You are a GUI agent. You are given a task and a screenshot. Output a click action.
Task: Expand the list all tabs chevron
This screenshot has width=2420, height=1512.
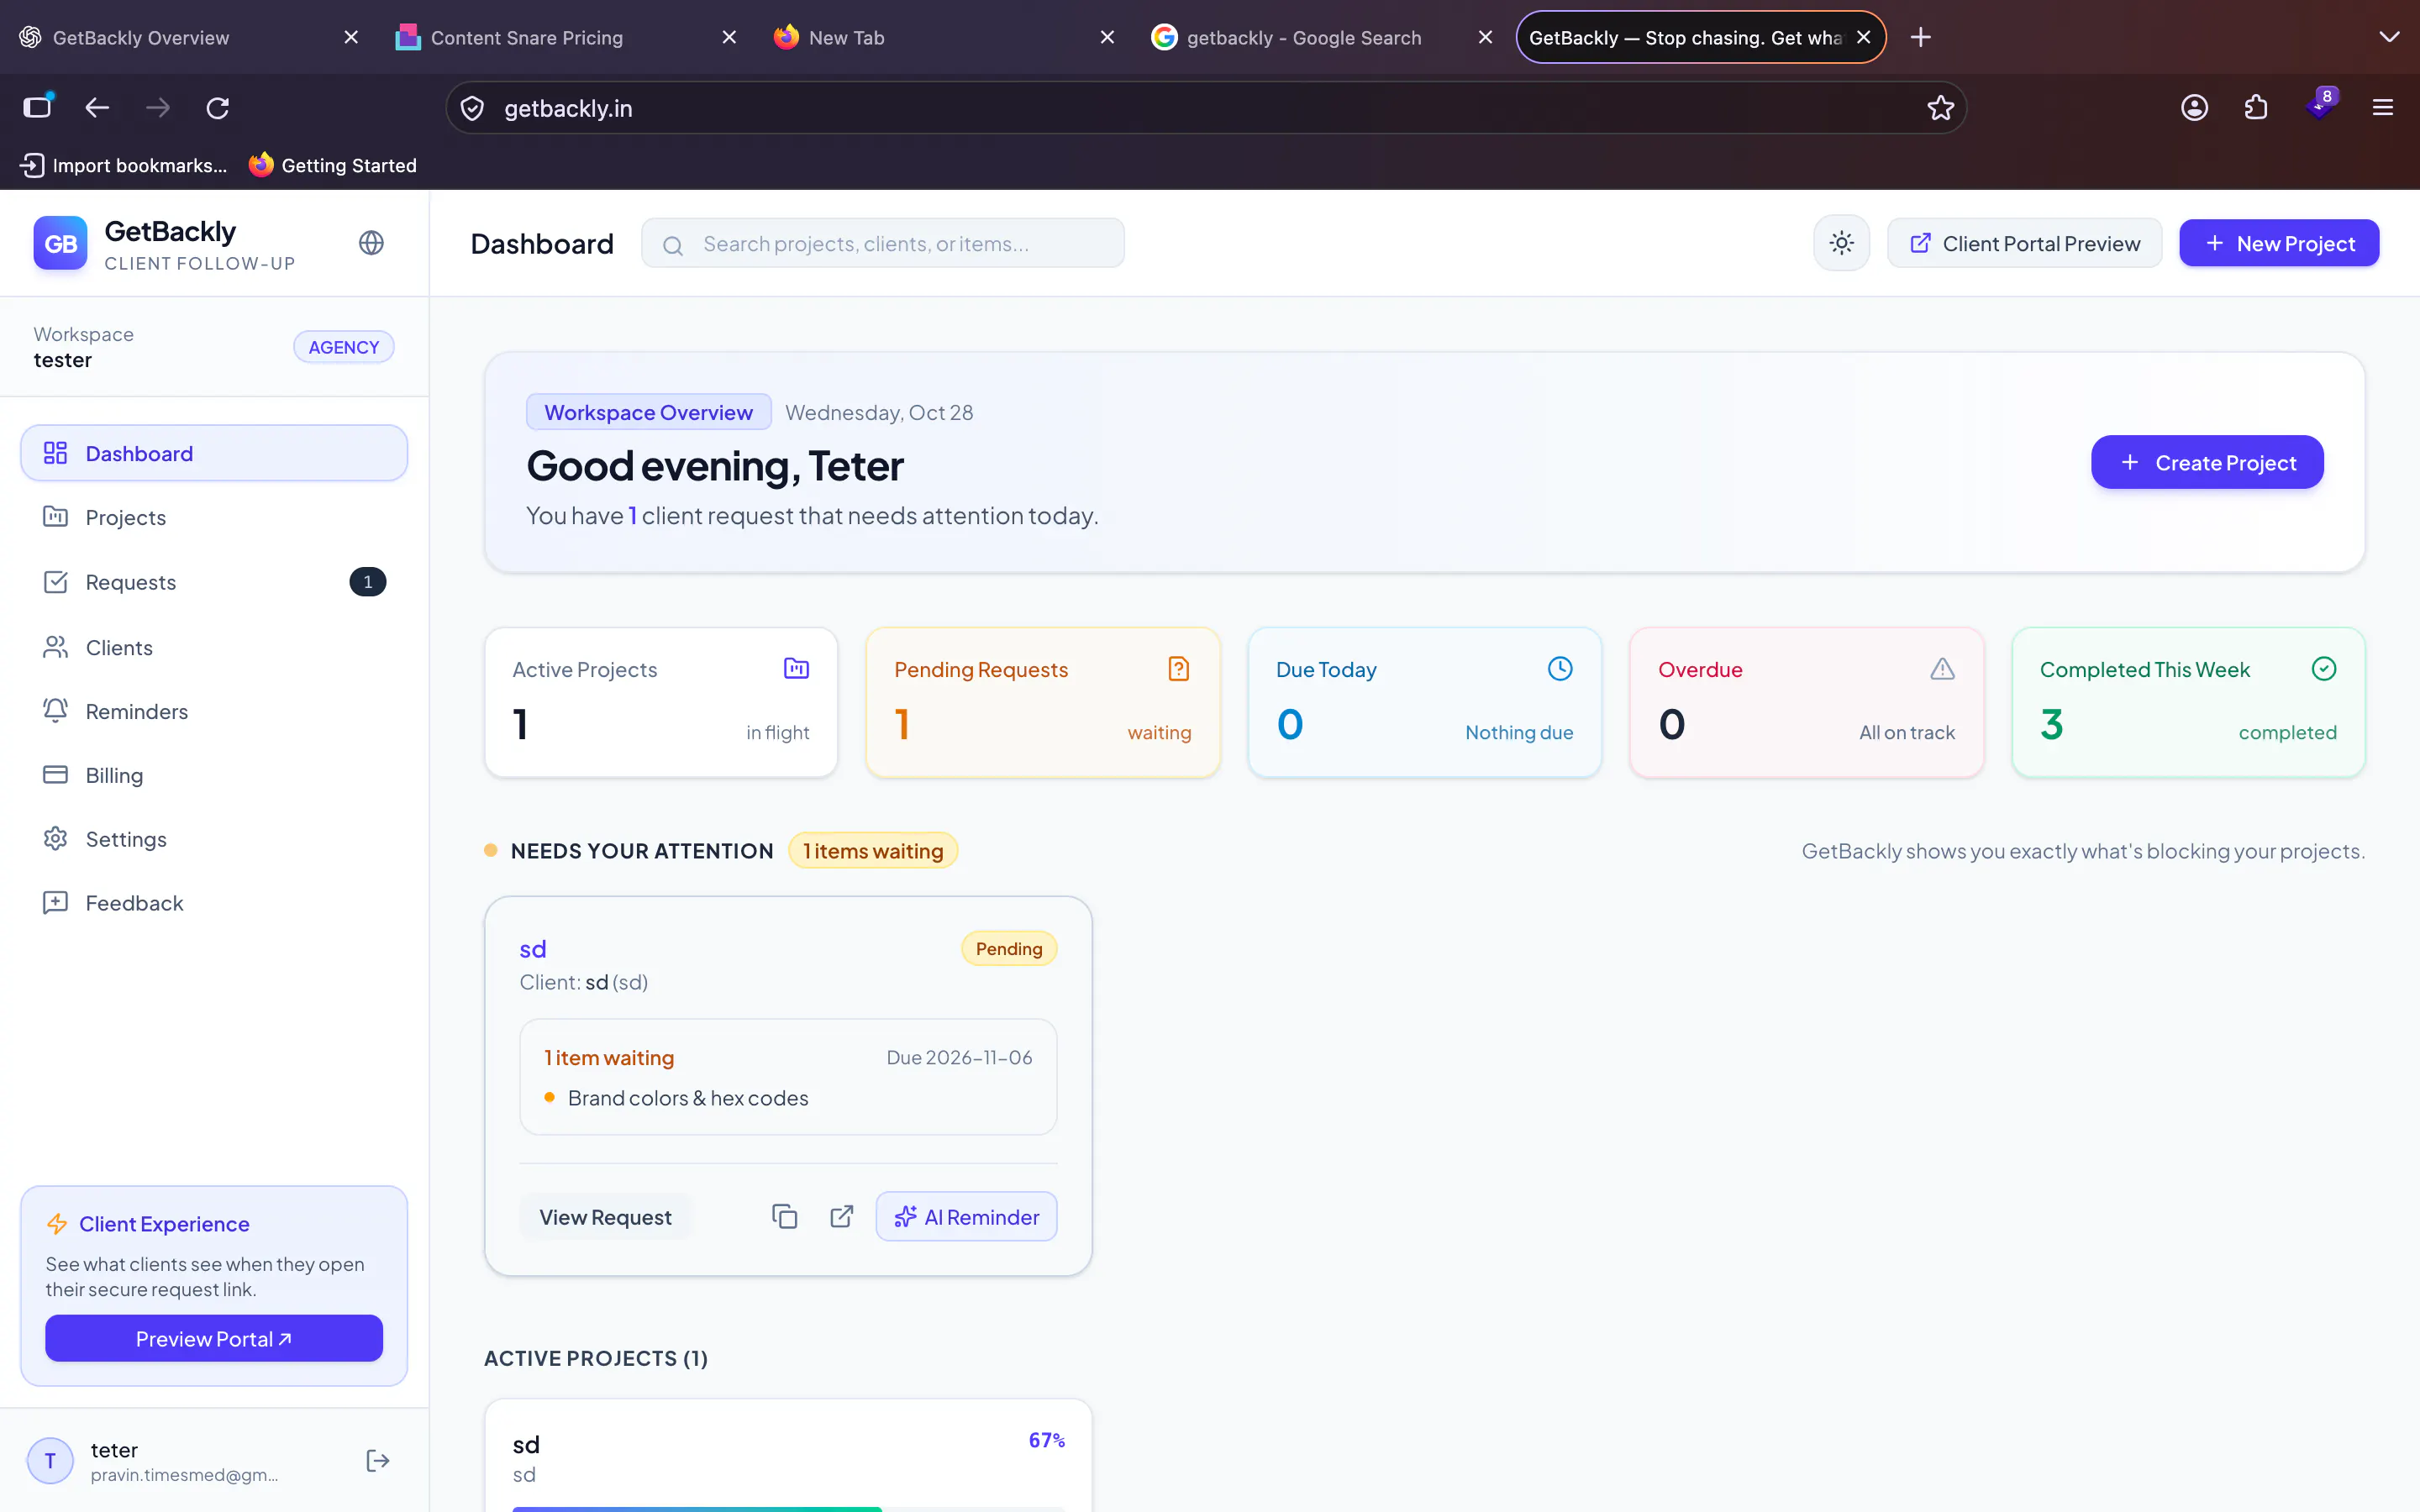click(2389, 38)
